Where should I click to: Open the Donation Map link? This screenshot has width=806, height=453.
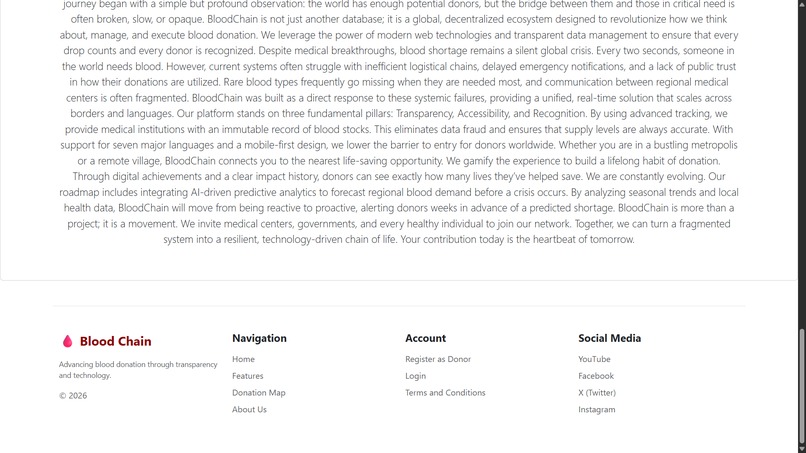pos(259,392)
